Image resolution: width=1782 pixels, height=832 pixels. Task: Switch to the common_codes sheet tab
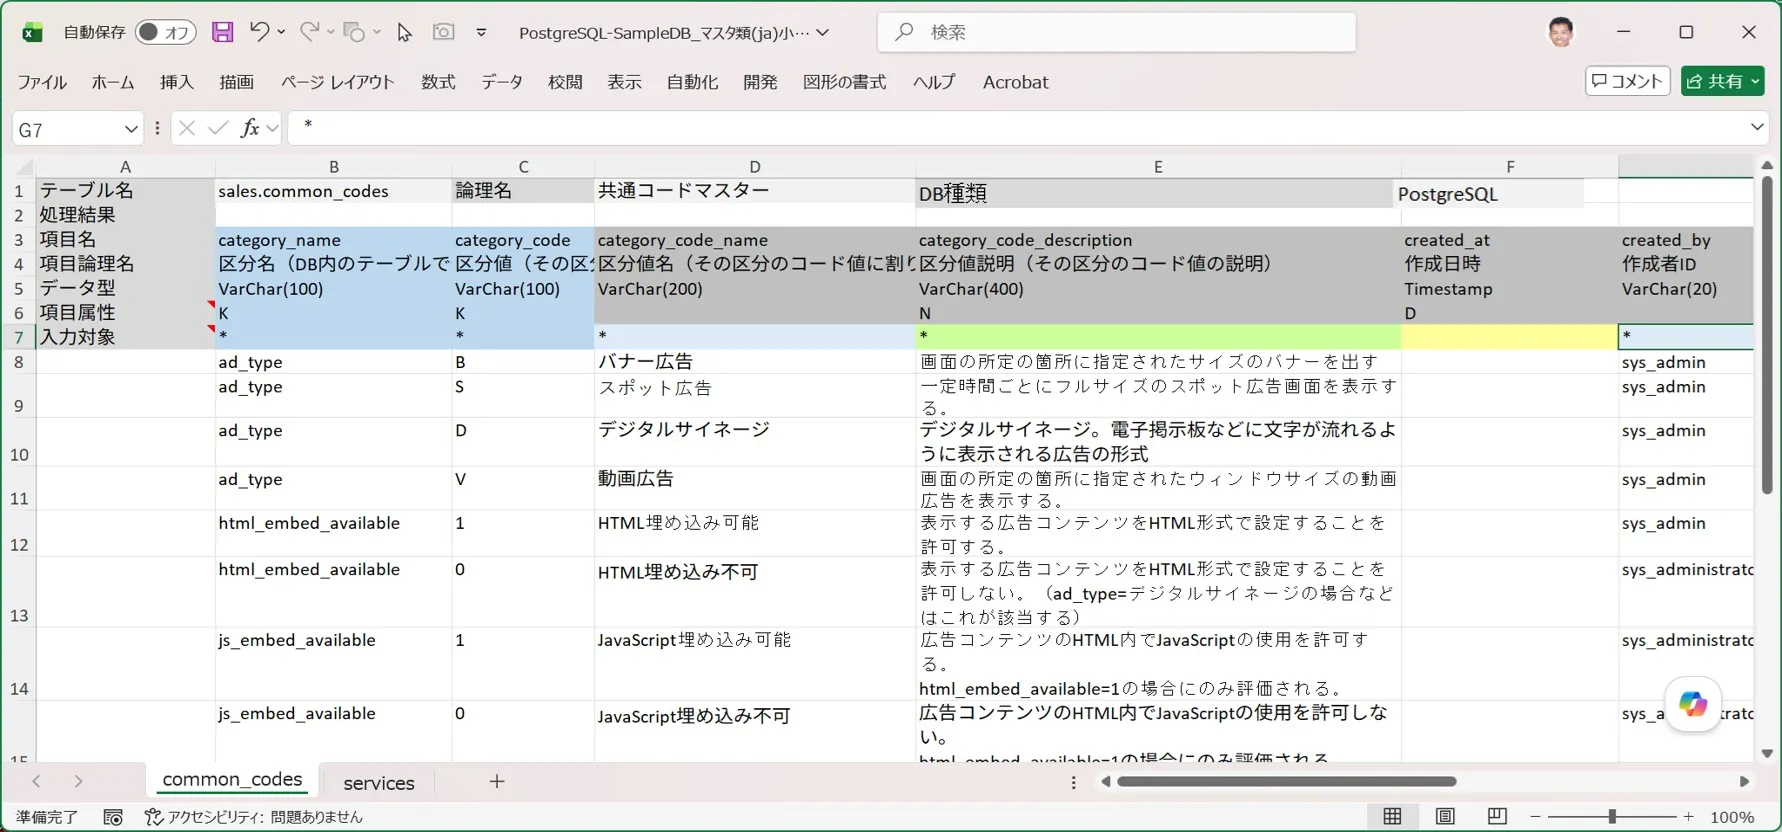[x=232, y=780]
